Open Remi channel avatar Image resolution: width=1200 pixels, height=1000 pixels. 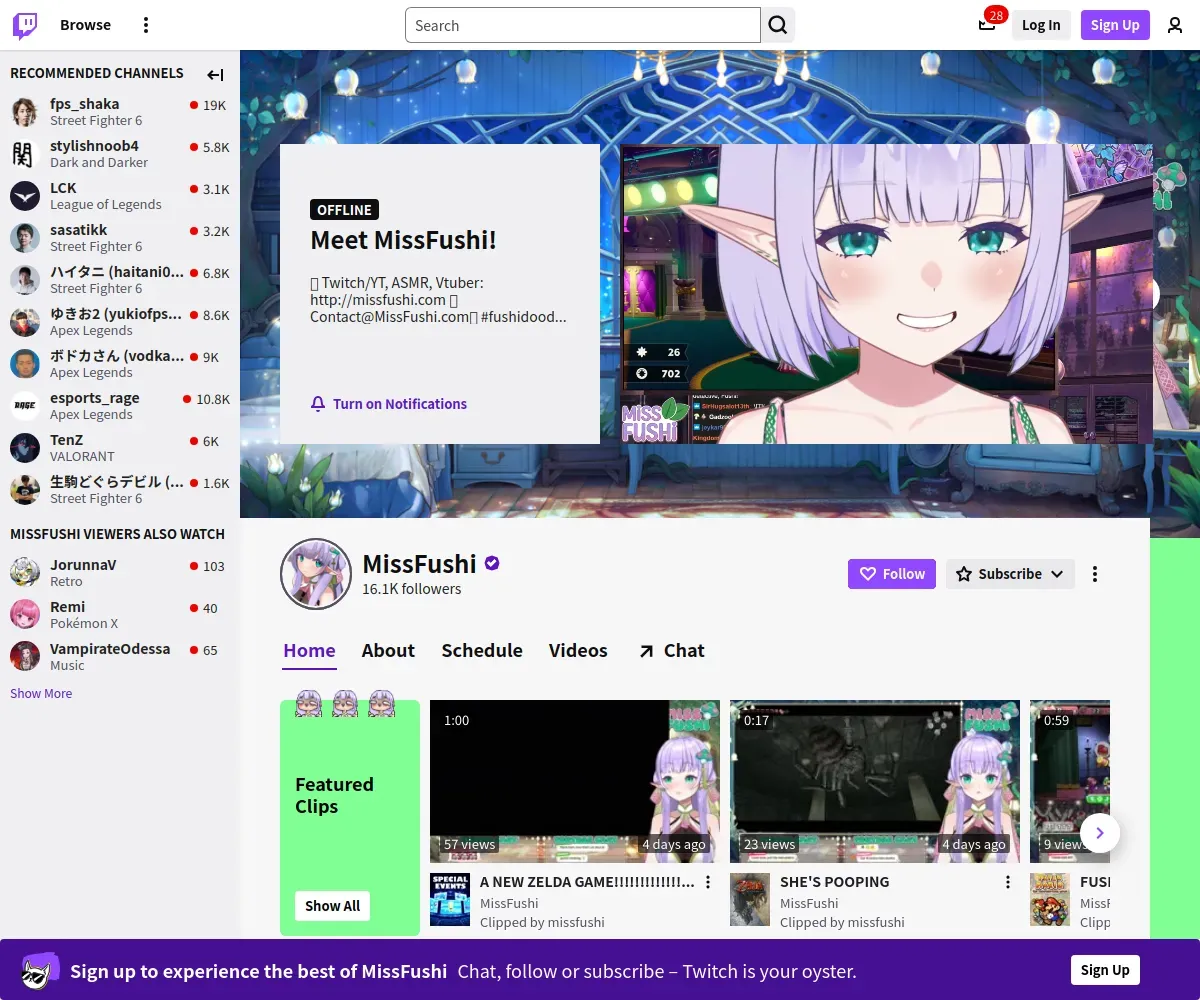(x=25, y=615)
